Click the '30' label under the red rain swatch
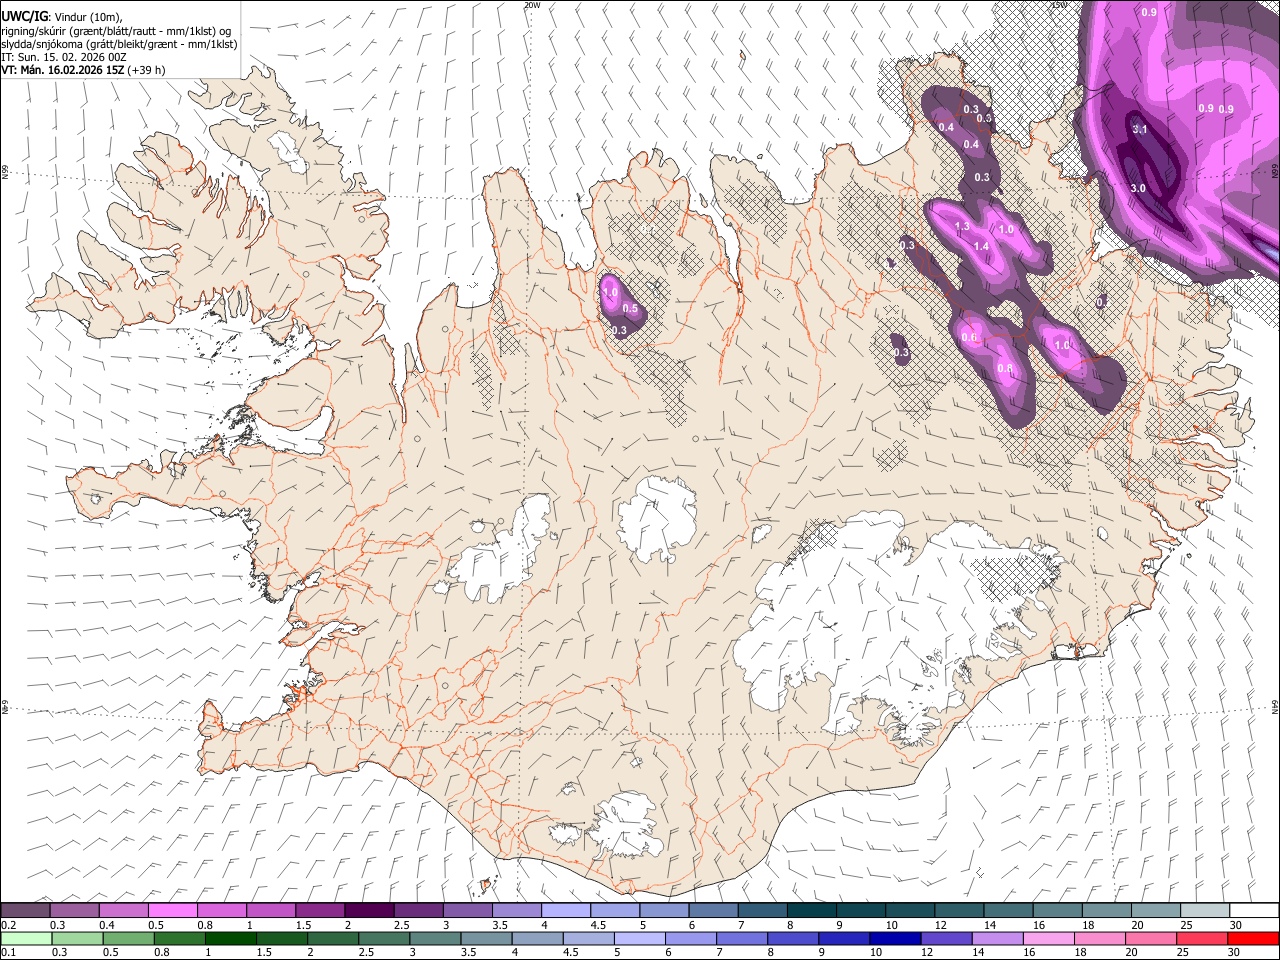This screenshot has width=1280, height=960. pyautogui.click(x=1234, y=952)
